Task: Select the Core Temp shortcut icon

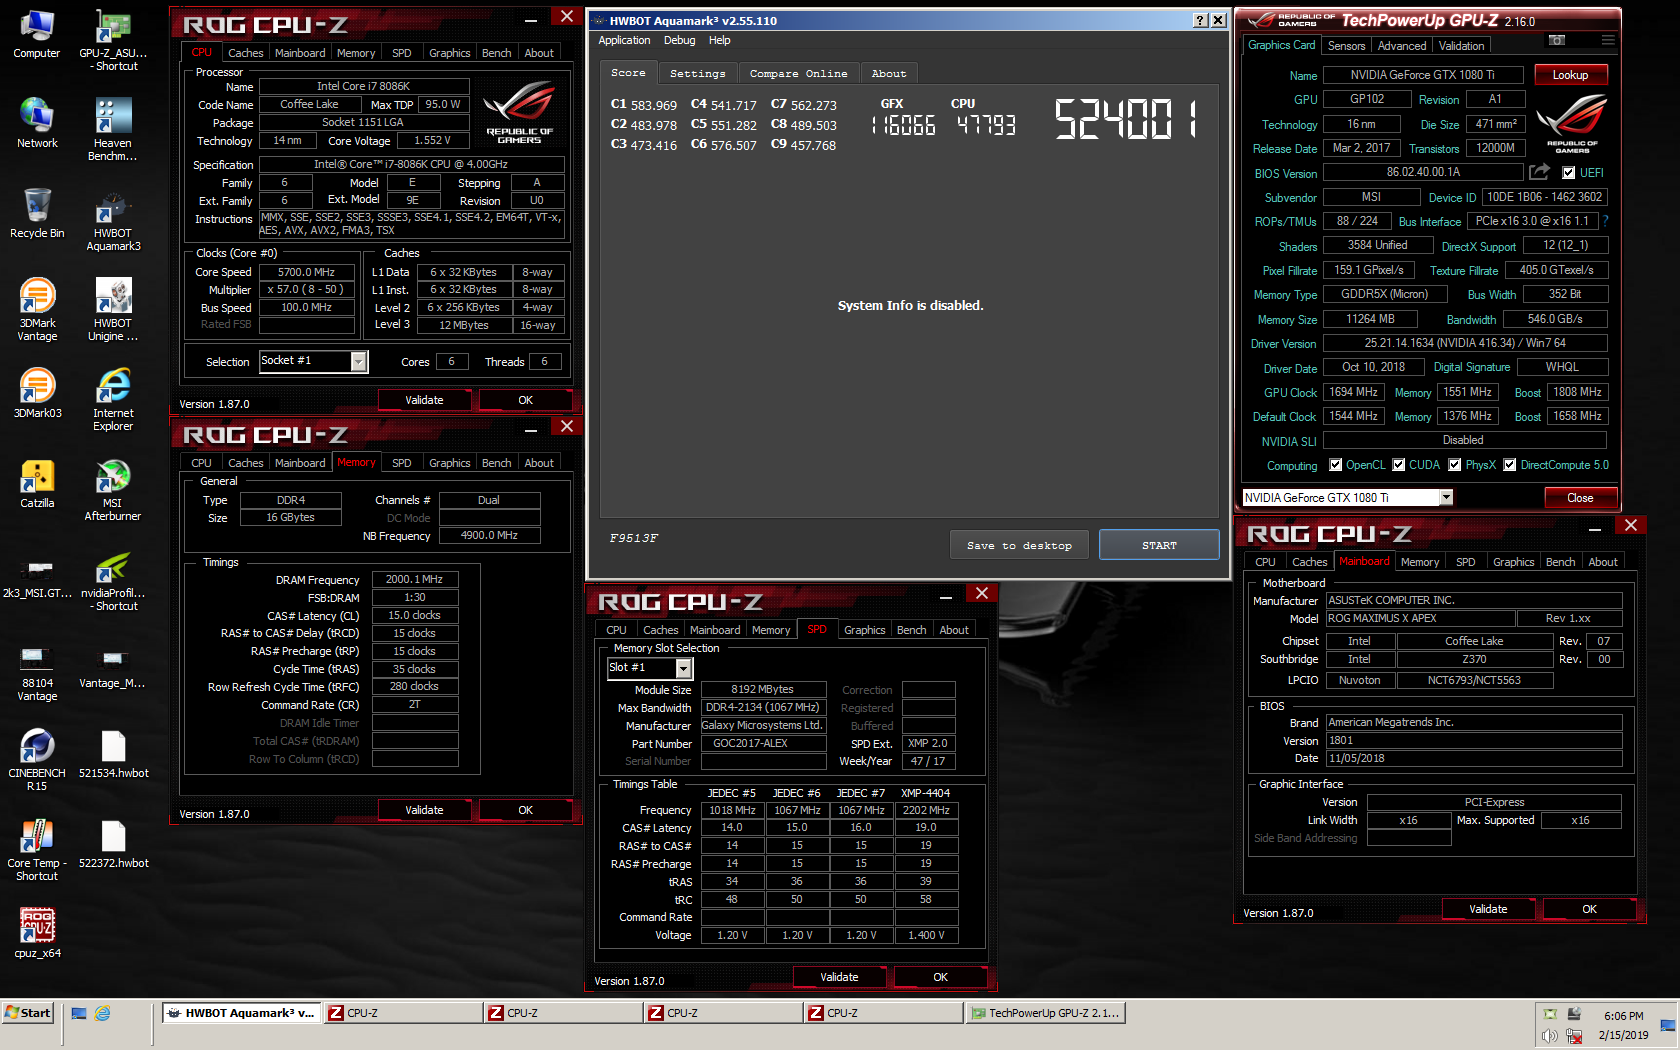Action: click(x=37, y=850)
